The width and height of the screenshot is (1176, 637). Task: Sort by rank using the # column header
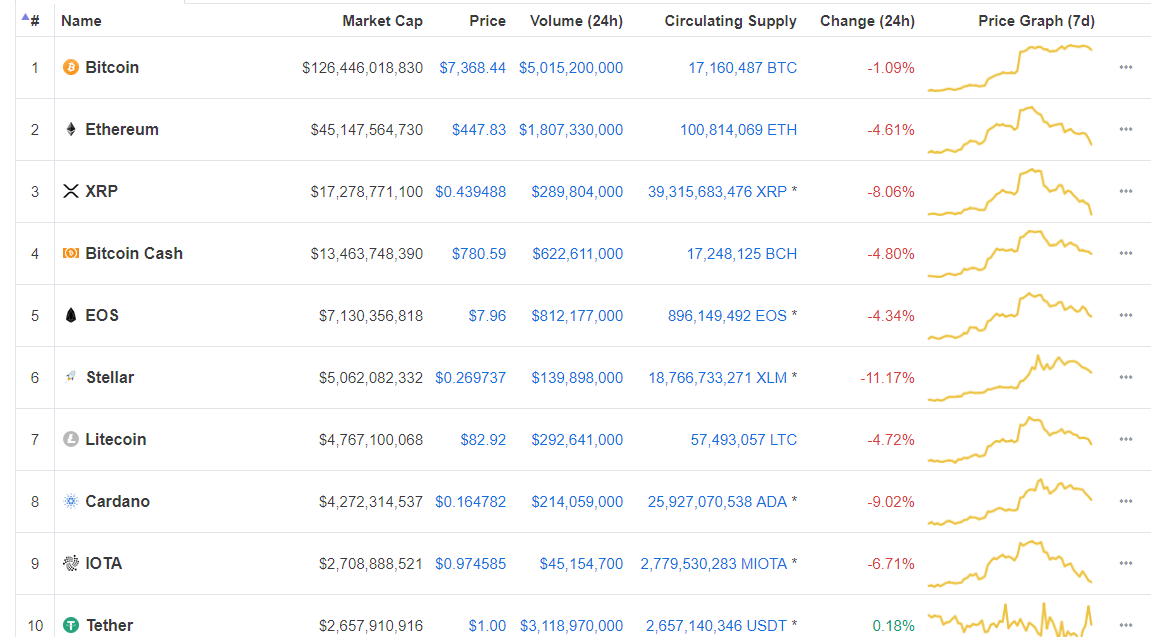(x=34, y=21)
